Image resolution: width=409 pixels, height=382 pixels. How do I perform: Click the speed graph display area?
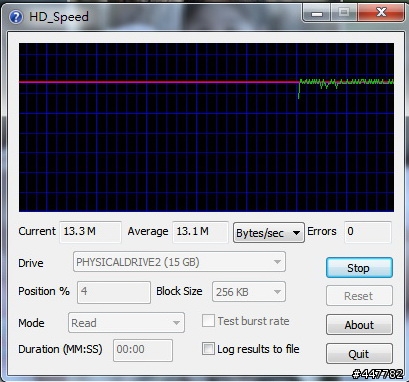tap(206, 127)
